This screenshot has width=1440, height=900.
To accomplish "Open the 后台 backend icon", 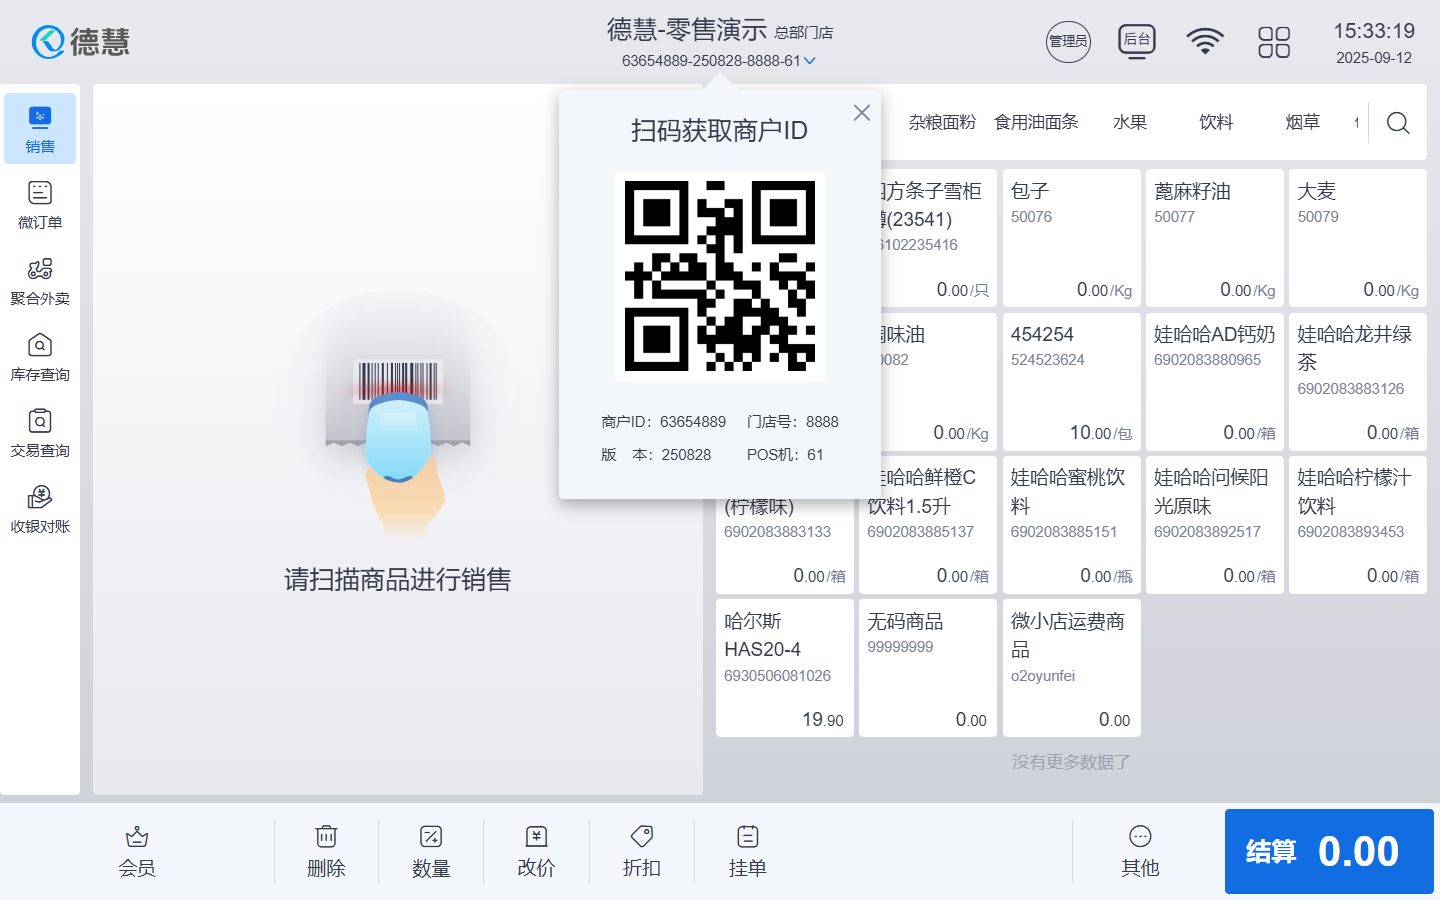I will 1137,41.
